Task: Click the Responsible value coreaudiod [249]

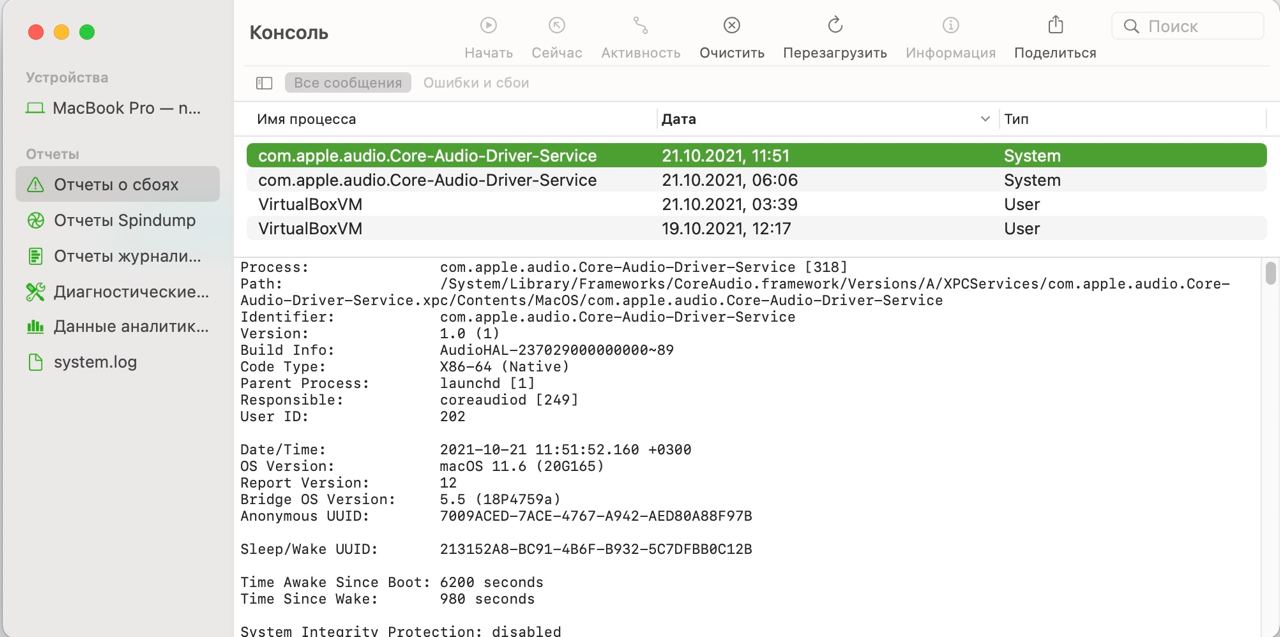Action: [509, 400]
